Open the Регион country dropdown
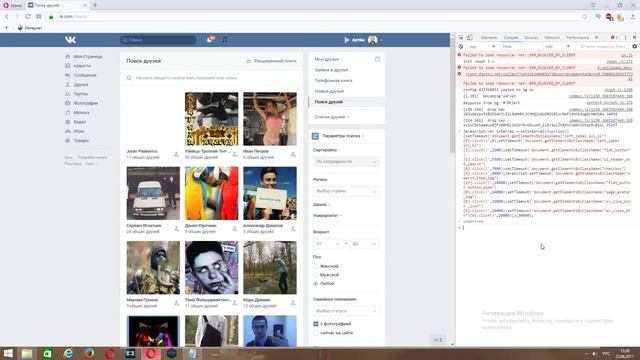Viewport: 640px width, 360px height. [346, 191]
